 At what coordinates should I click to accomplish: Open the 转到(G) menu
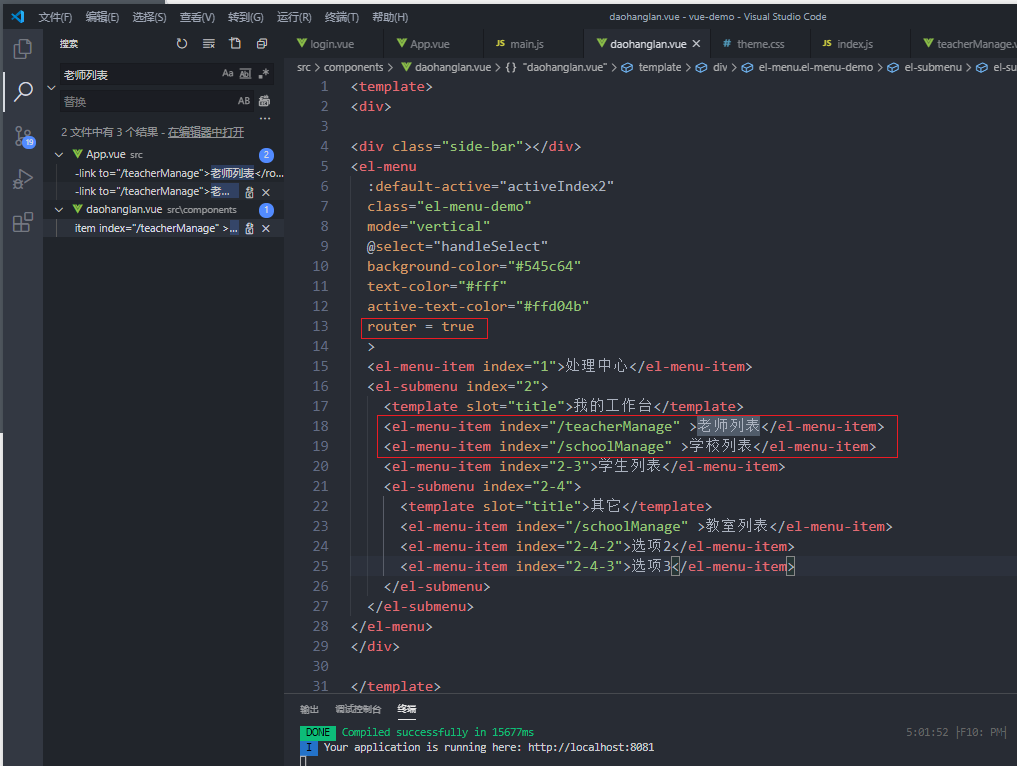click(246, 17)
